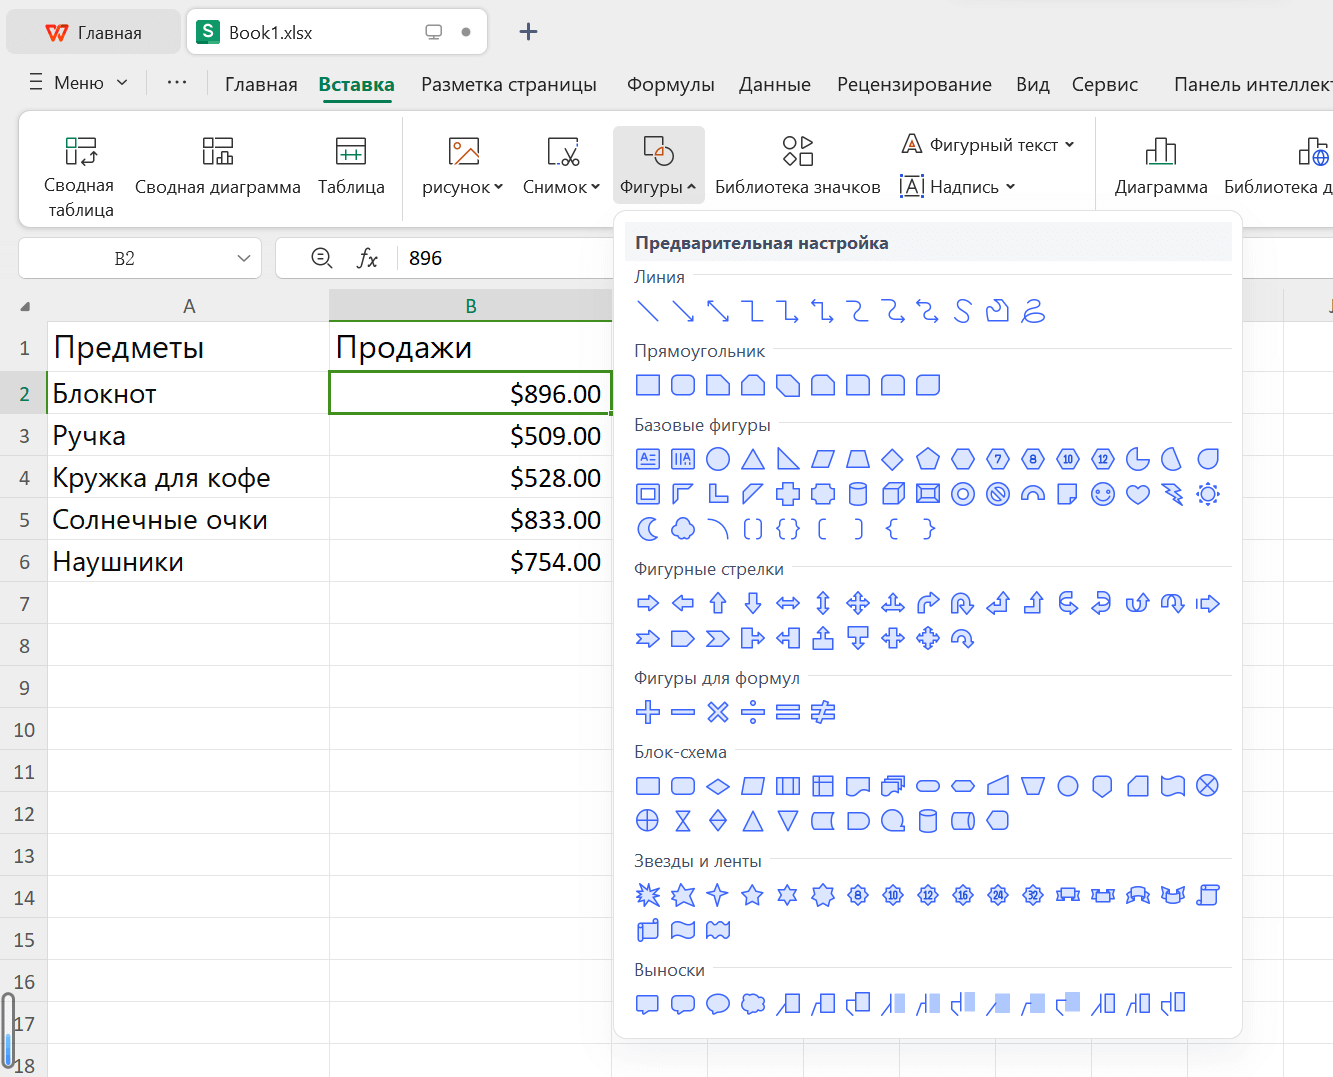
Task: Pick the smiley face shape
Action: [1102, 494]
